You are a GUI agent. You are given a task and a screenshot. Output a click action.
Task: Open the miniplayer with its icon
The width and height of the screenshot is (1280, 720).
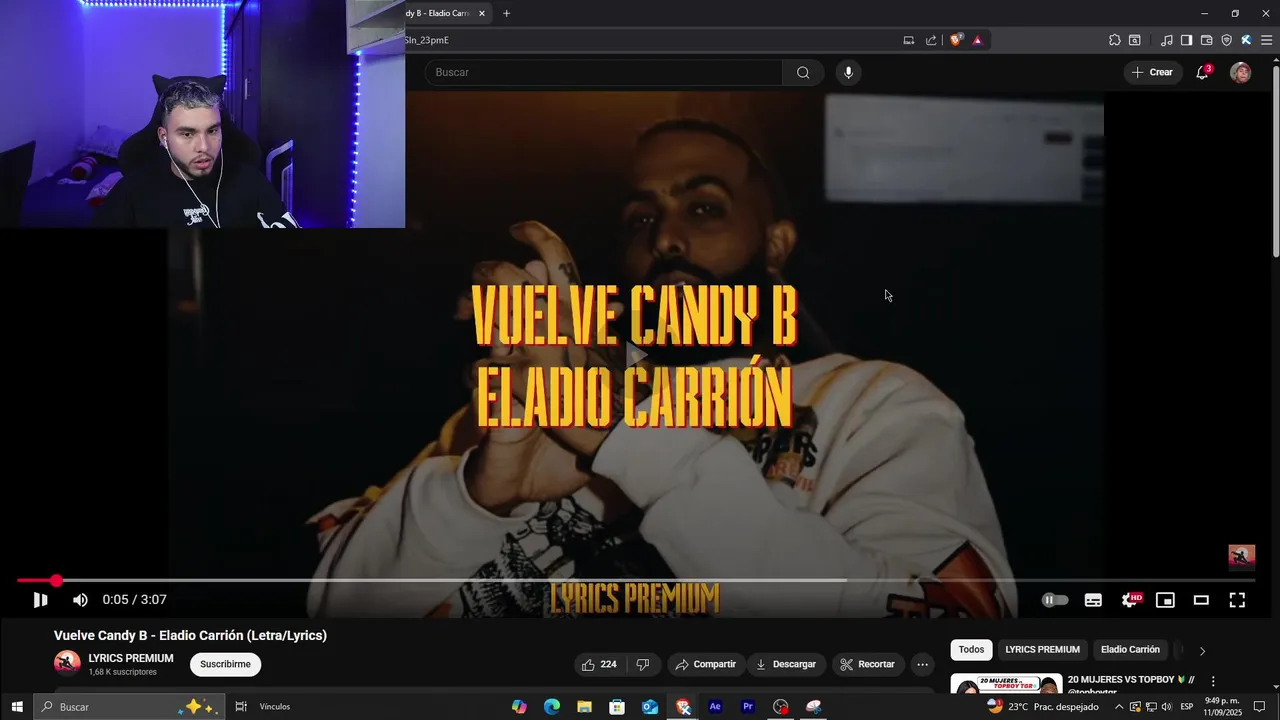click(1165, 600)
